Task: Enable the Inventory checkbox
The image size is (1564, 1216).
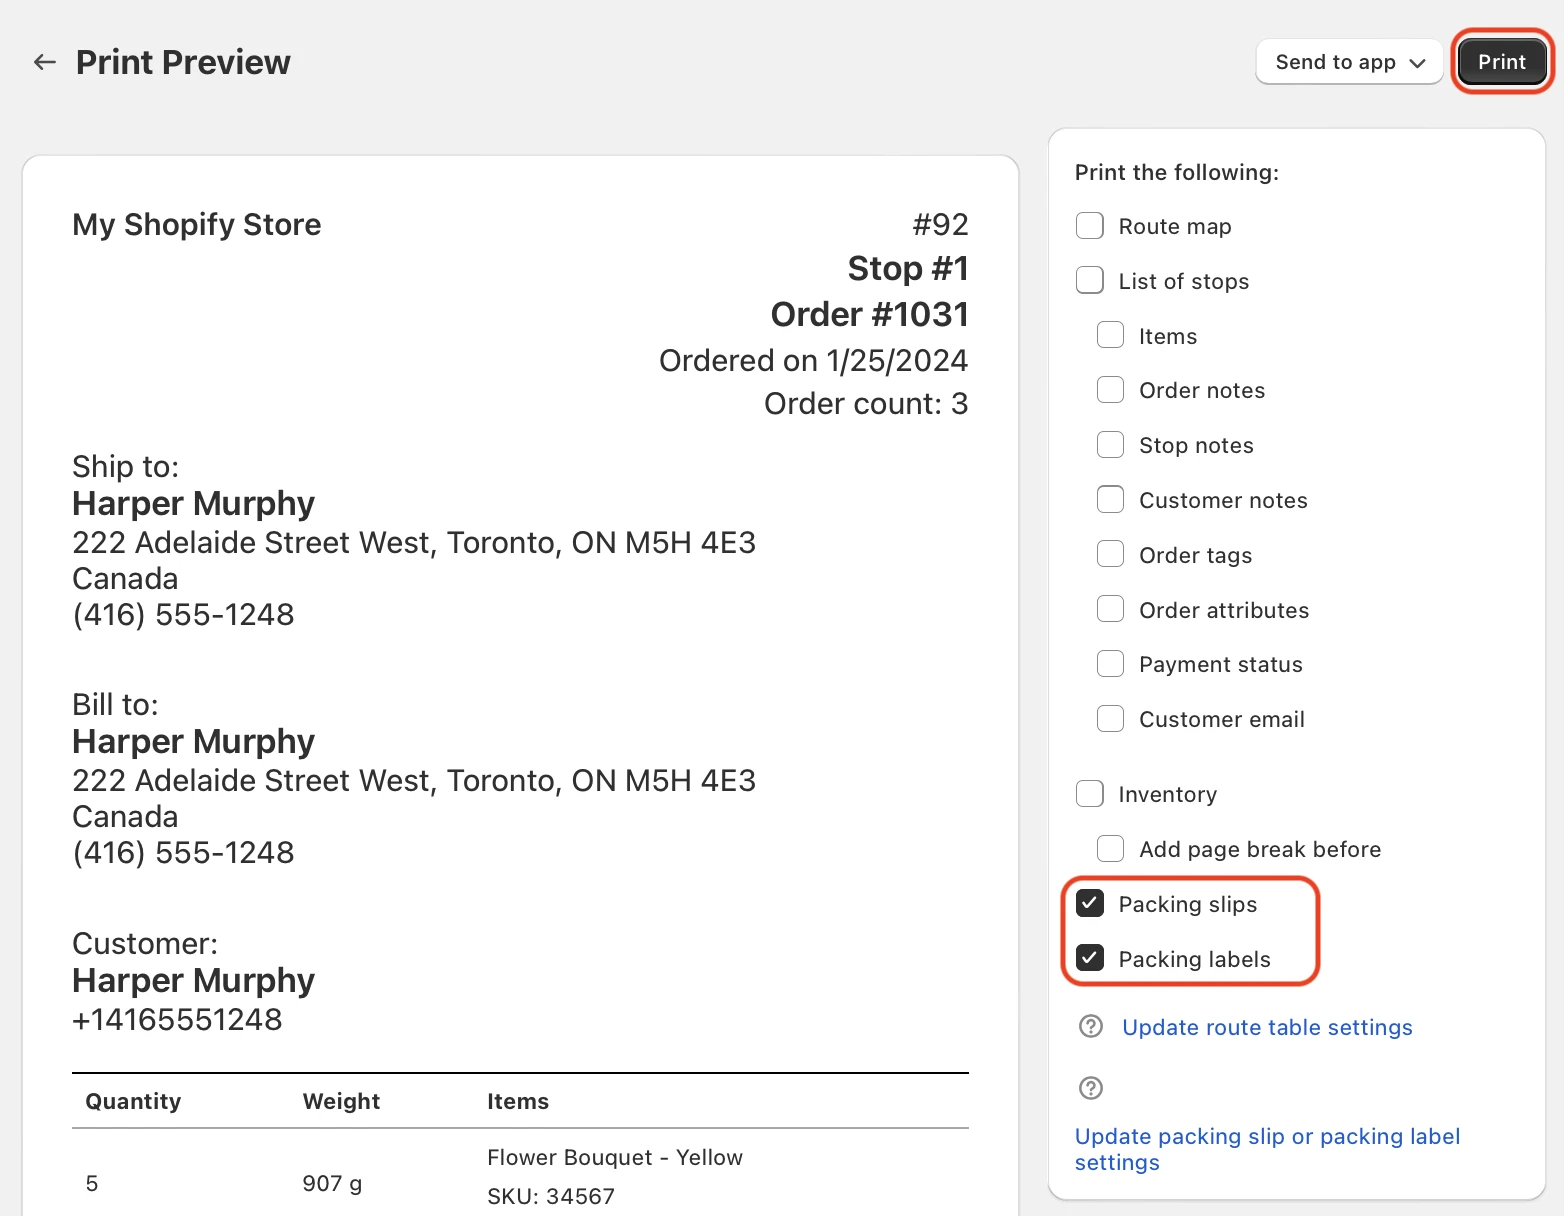Action: click(1090, 794)
